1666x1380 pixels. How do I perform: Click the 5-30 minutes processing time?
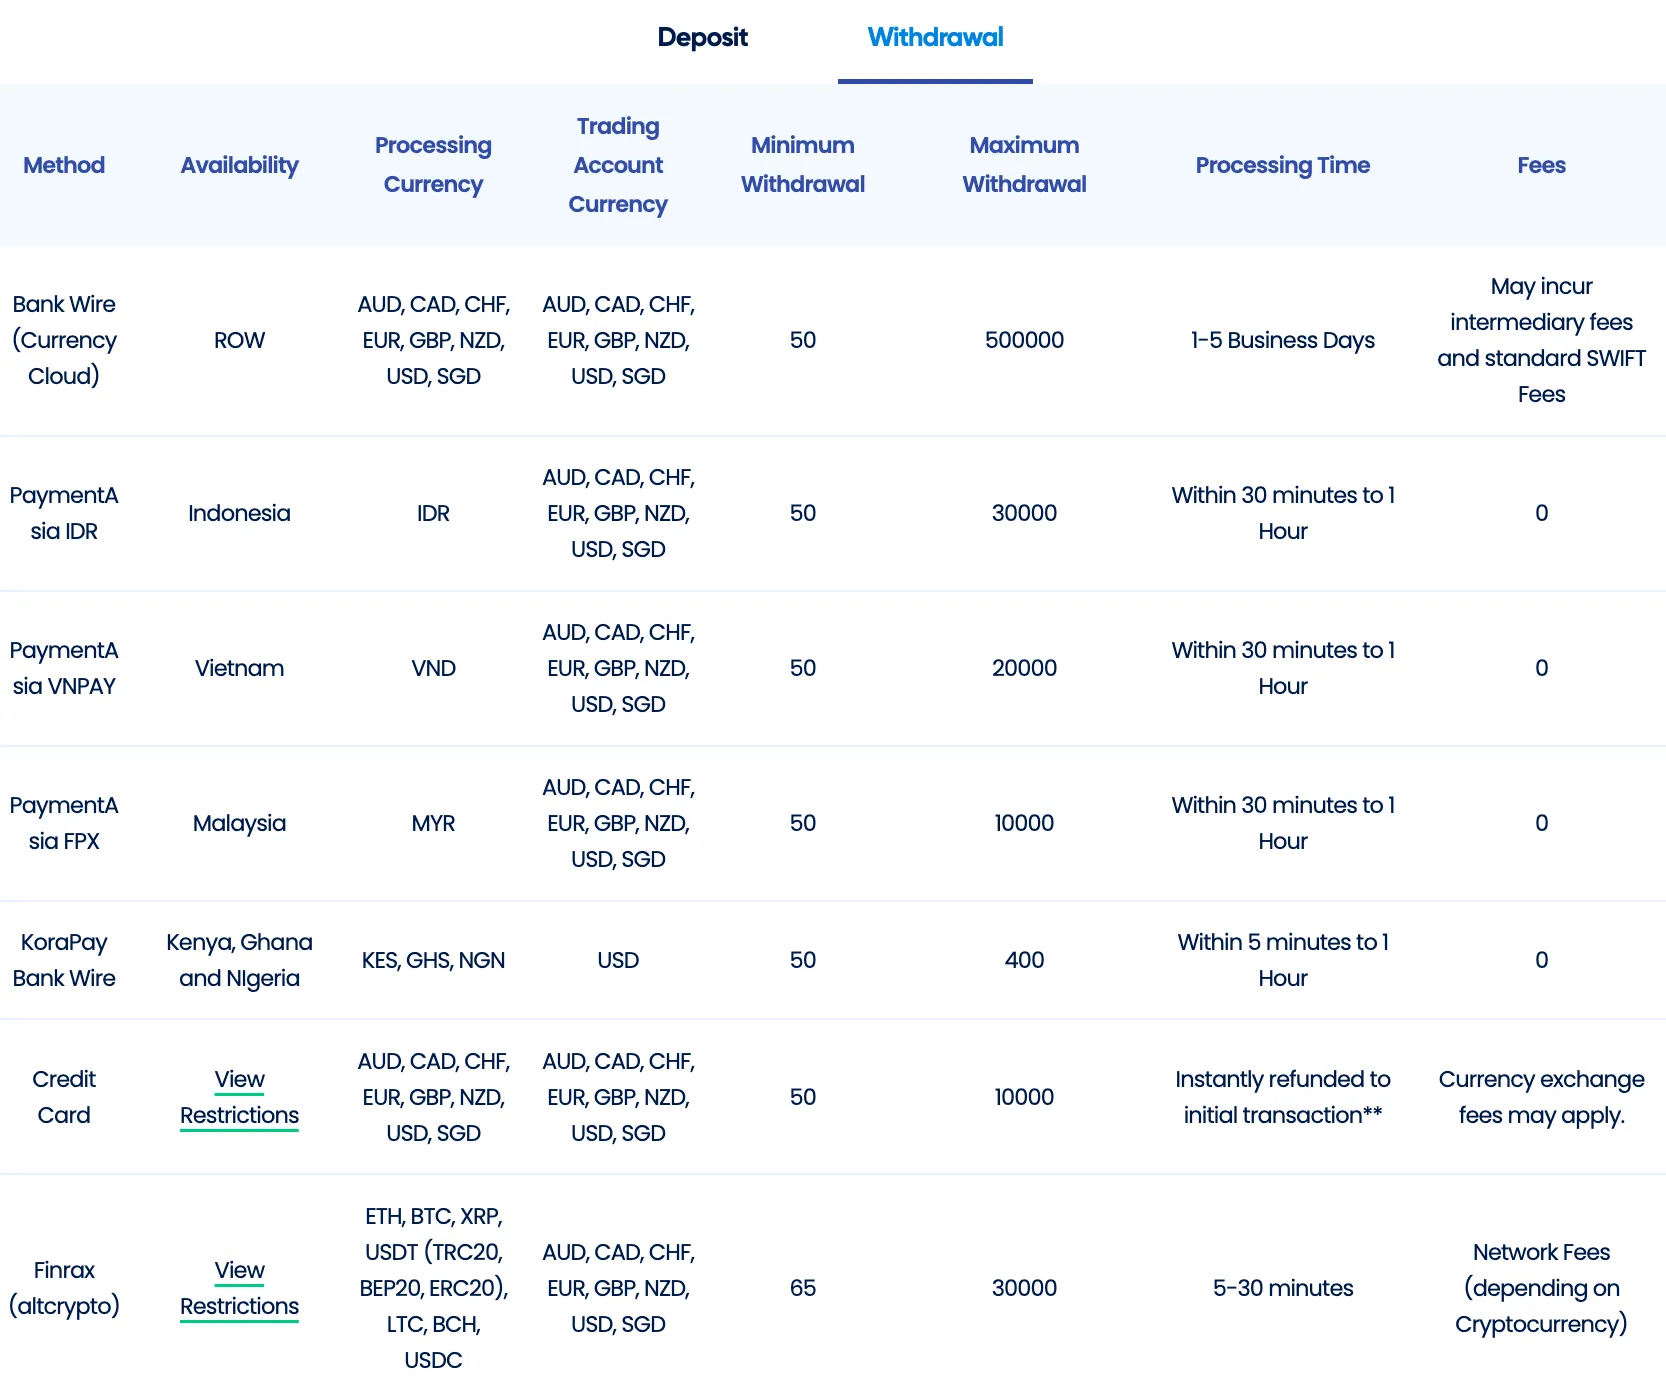click(x=1283, y=1288)
